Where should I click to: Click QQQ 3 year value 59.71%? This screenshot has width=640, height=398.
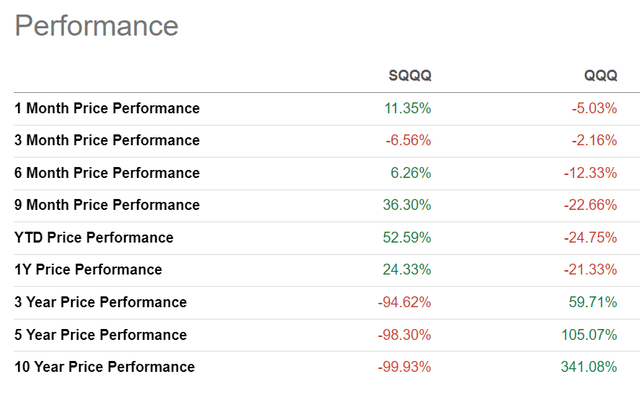click(x=593, y=302)
